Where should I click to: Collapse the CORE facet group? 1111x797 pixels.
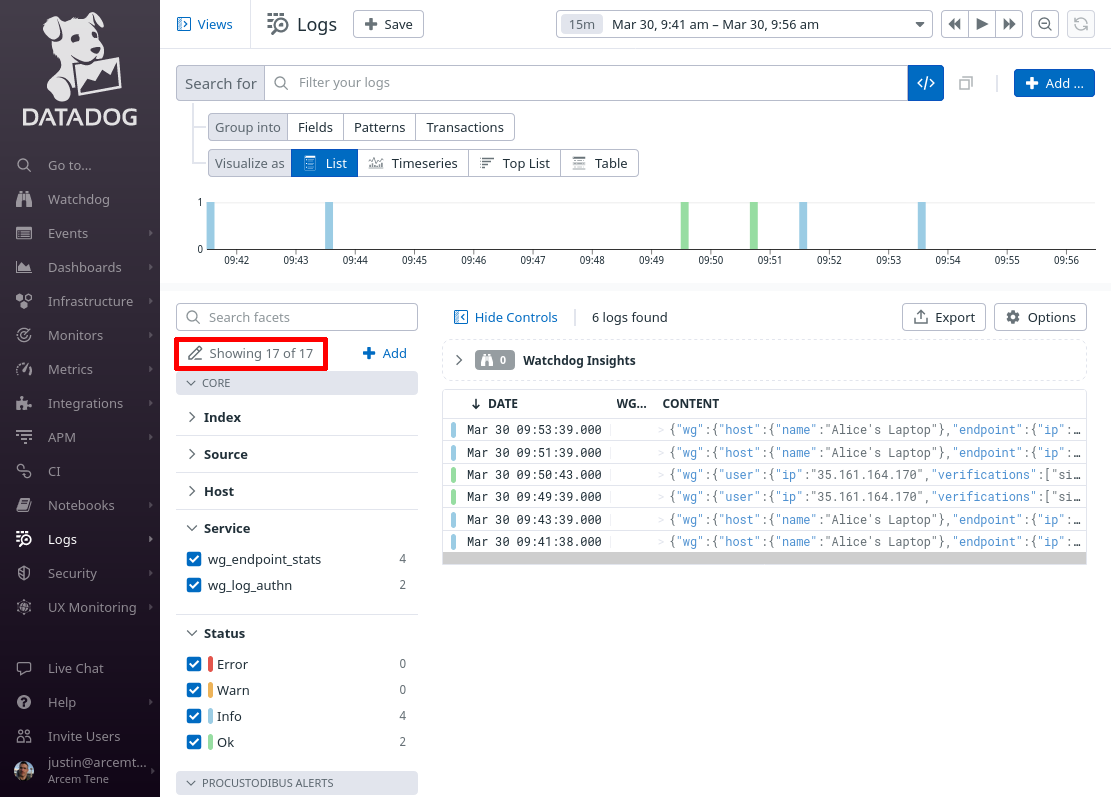(297, 383)
